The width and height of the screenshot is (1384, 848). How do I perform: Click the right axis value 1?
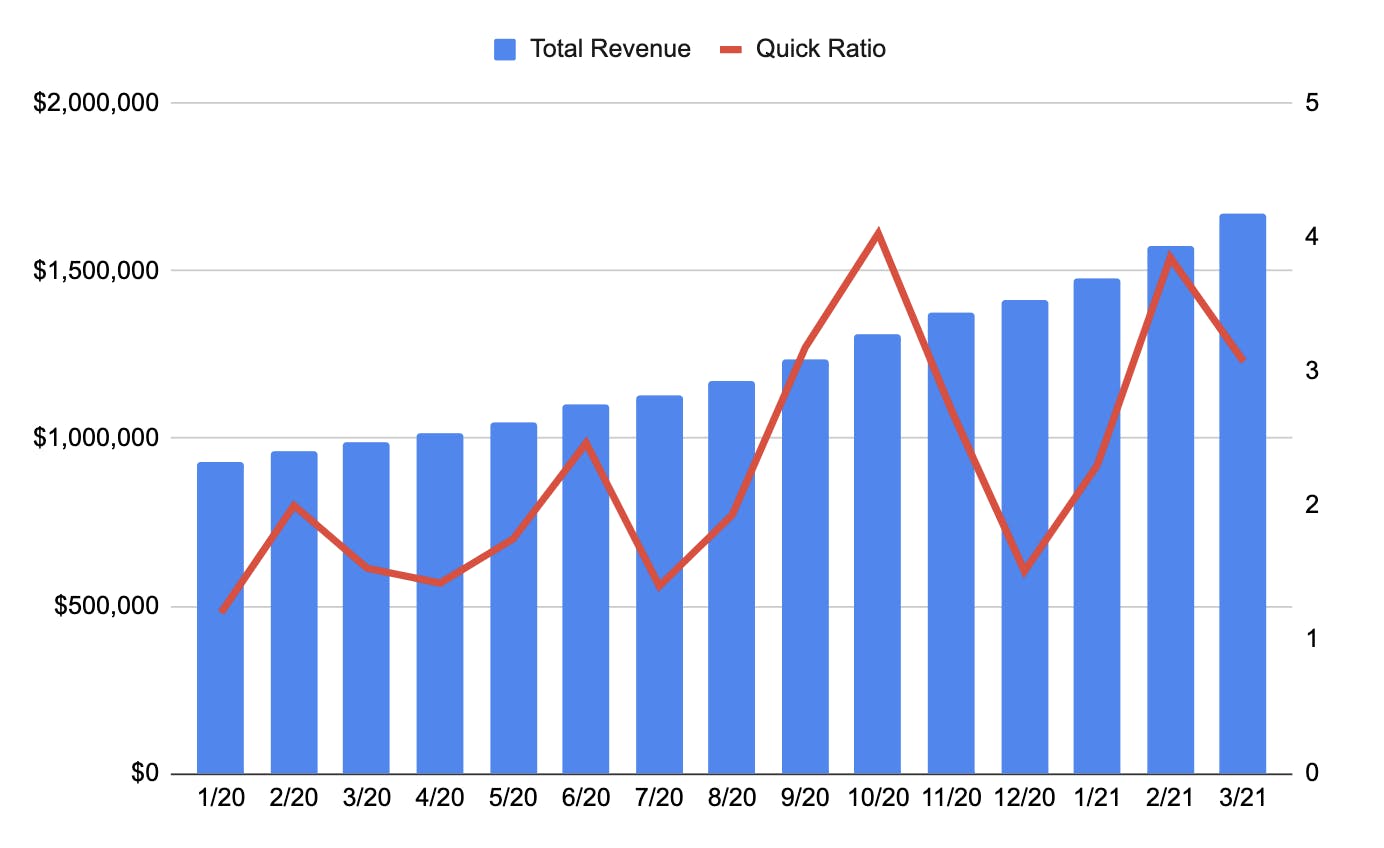(1312, 639)
